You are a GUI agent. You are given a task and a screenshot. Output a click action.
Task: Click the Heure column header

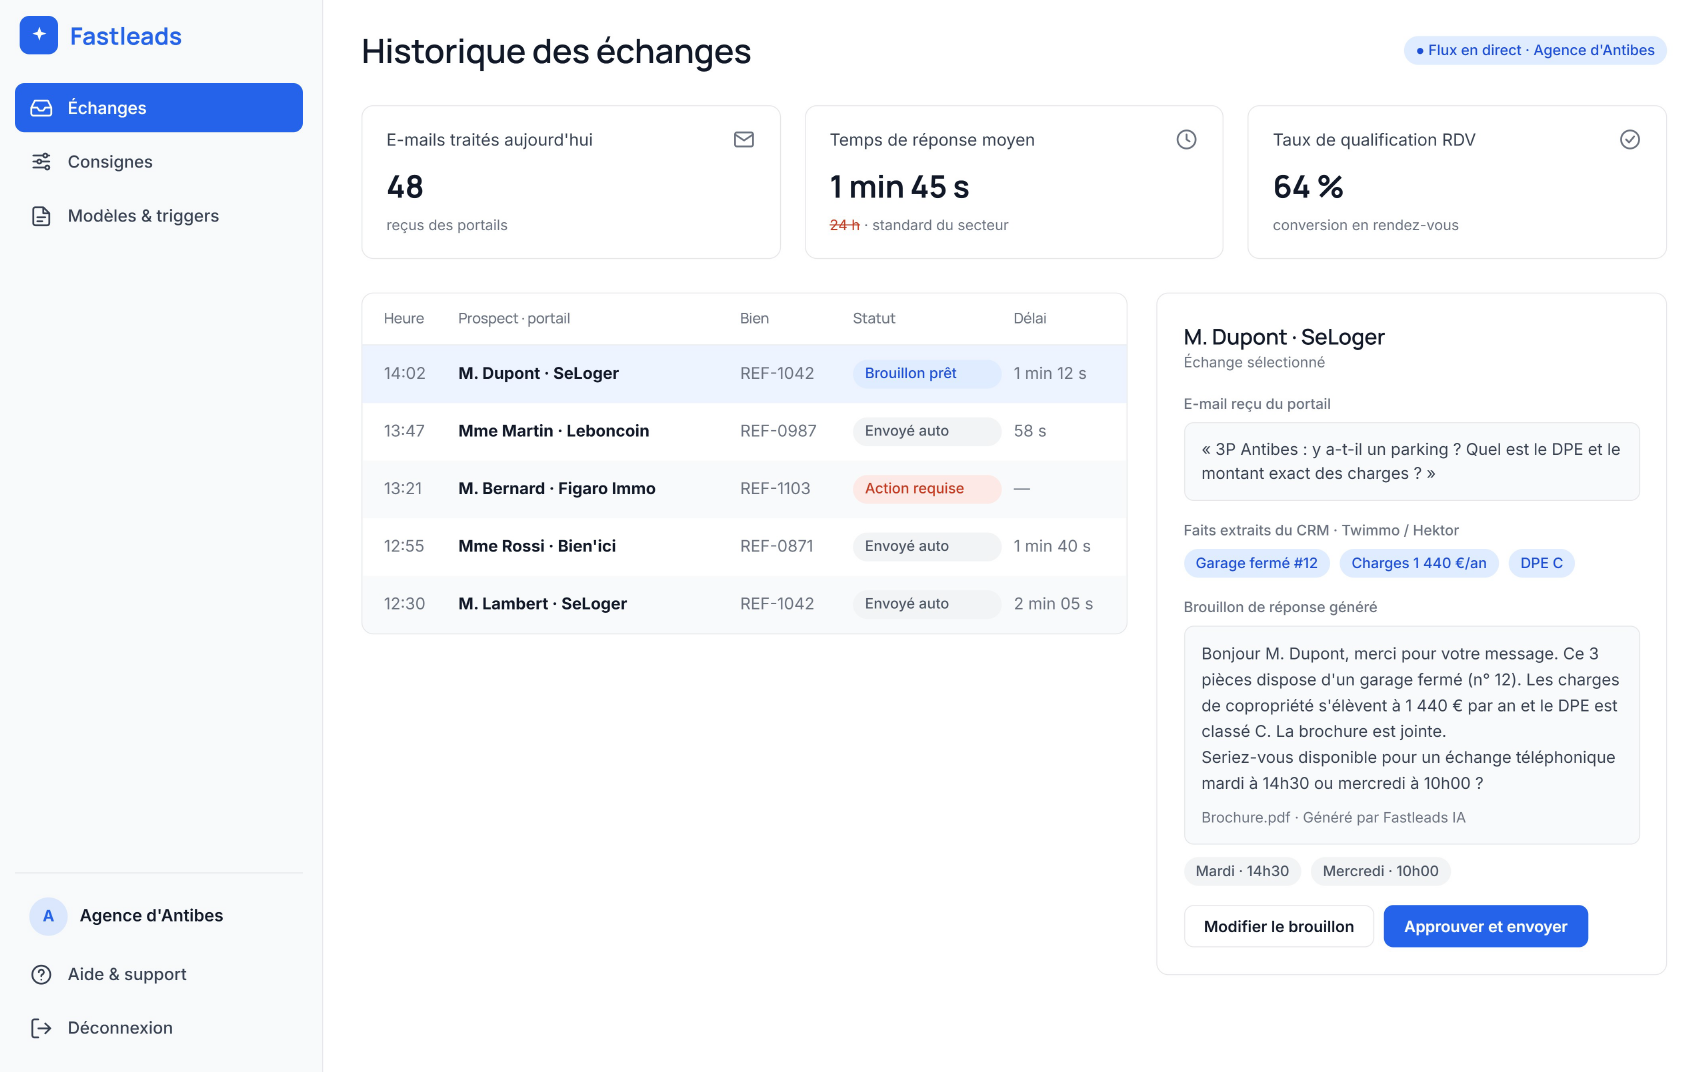click(x=404, y=318)
